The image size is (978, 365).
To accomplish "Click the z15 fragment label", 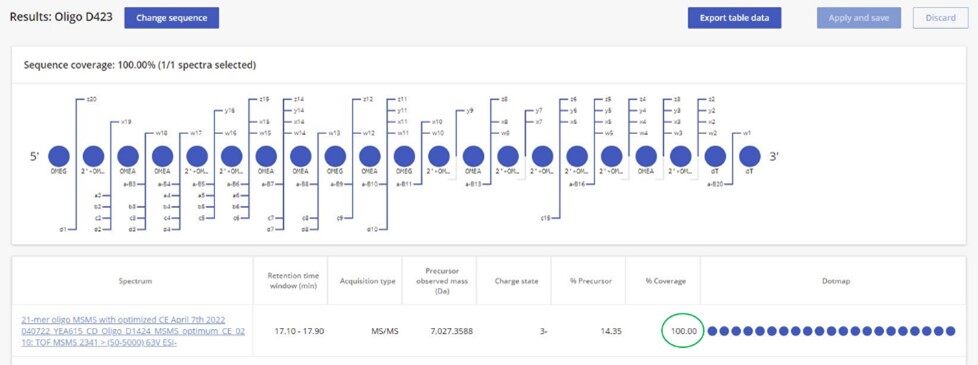I will tap(264, 99).
